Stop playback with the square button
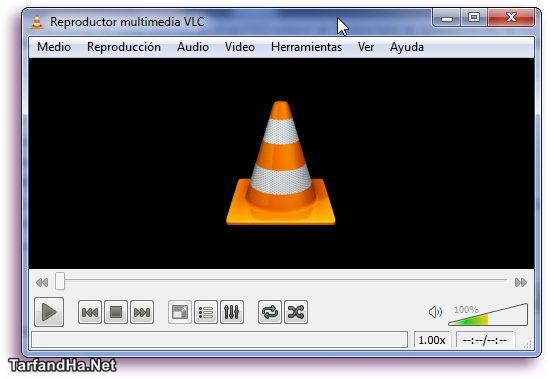 116,312
